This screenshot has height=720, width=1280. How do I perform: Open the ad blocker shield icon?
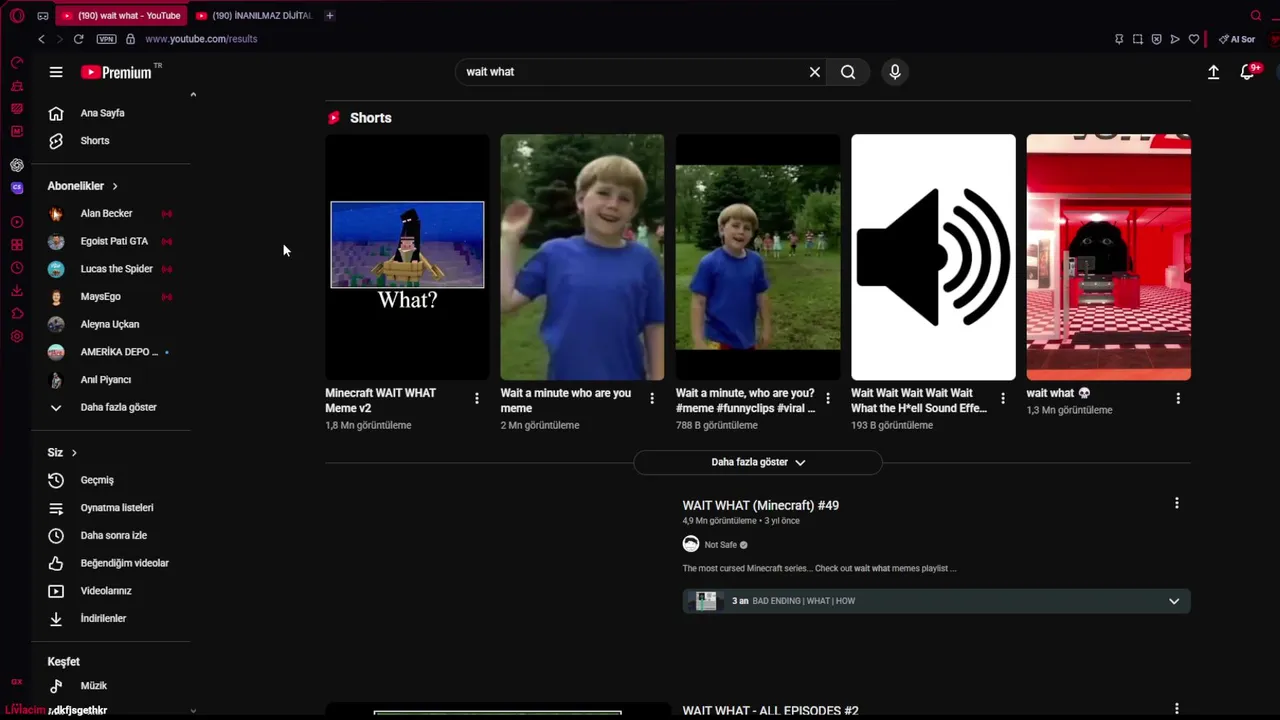(x=1157, y=39)
